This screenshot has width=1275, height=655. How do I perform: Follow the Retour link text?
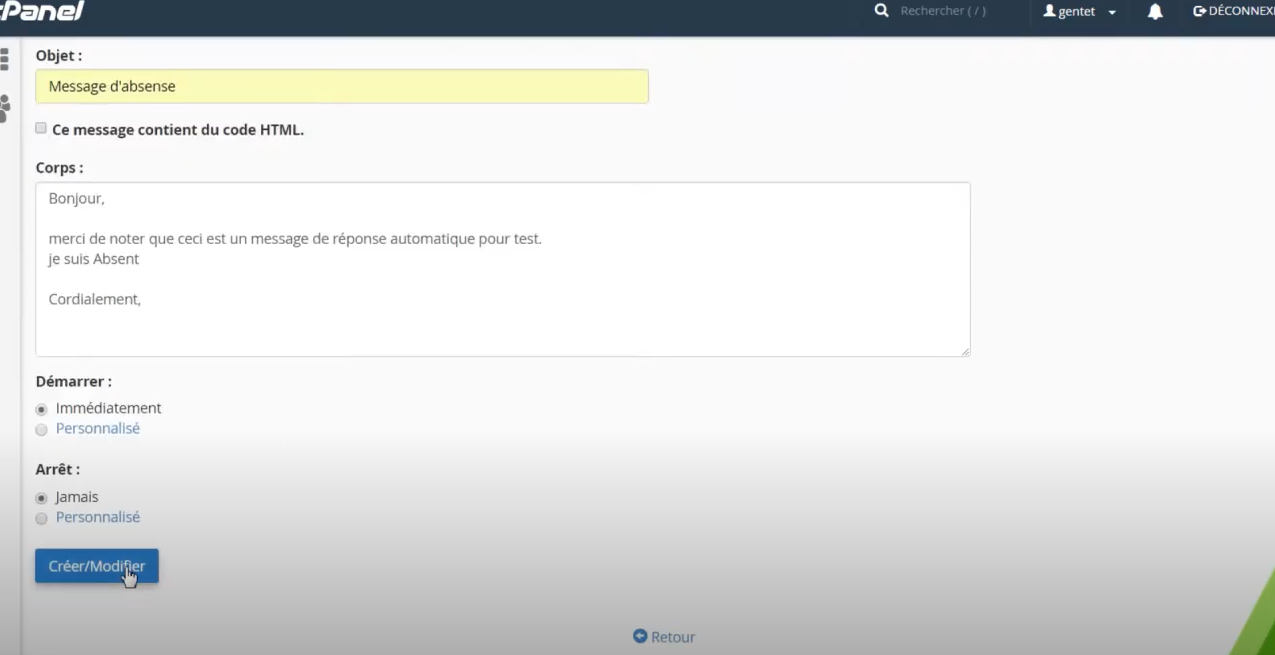tap(673, 637)
